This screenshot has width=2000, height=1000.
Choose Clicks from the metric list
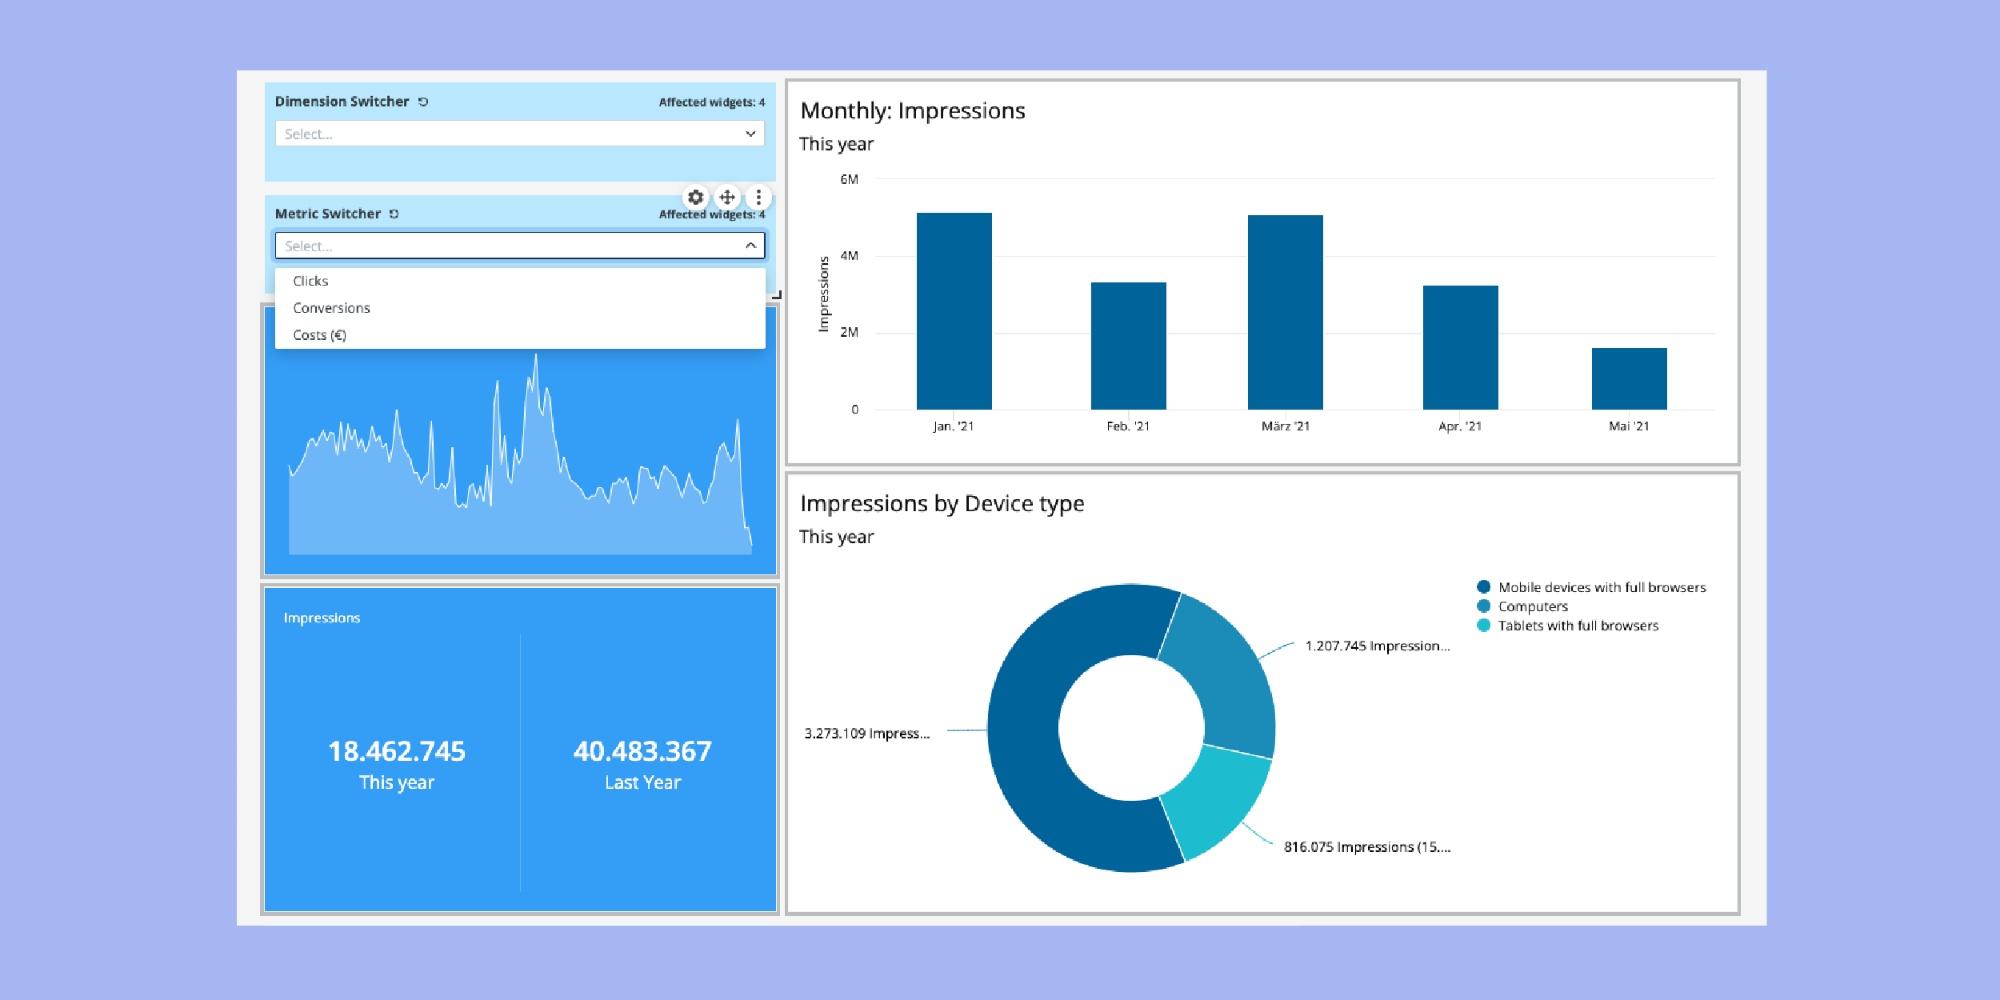pos(311,281)
